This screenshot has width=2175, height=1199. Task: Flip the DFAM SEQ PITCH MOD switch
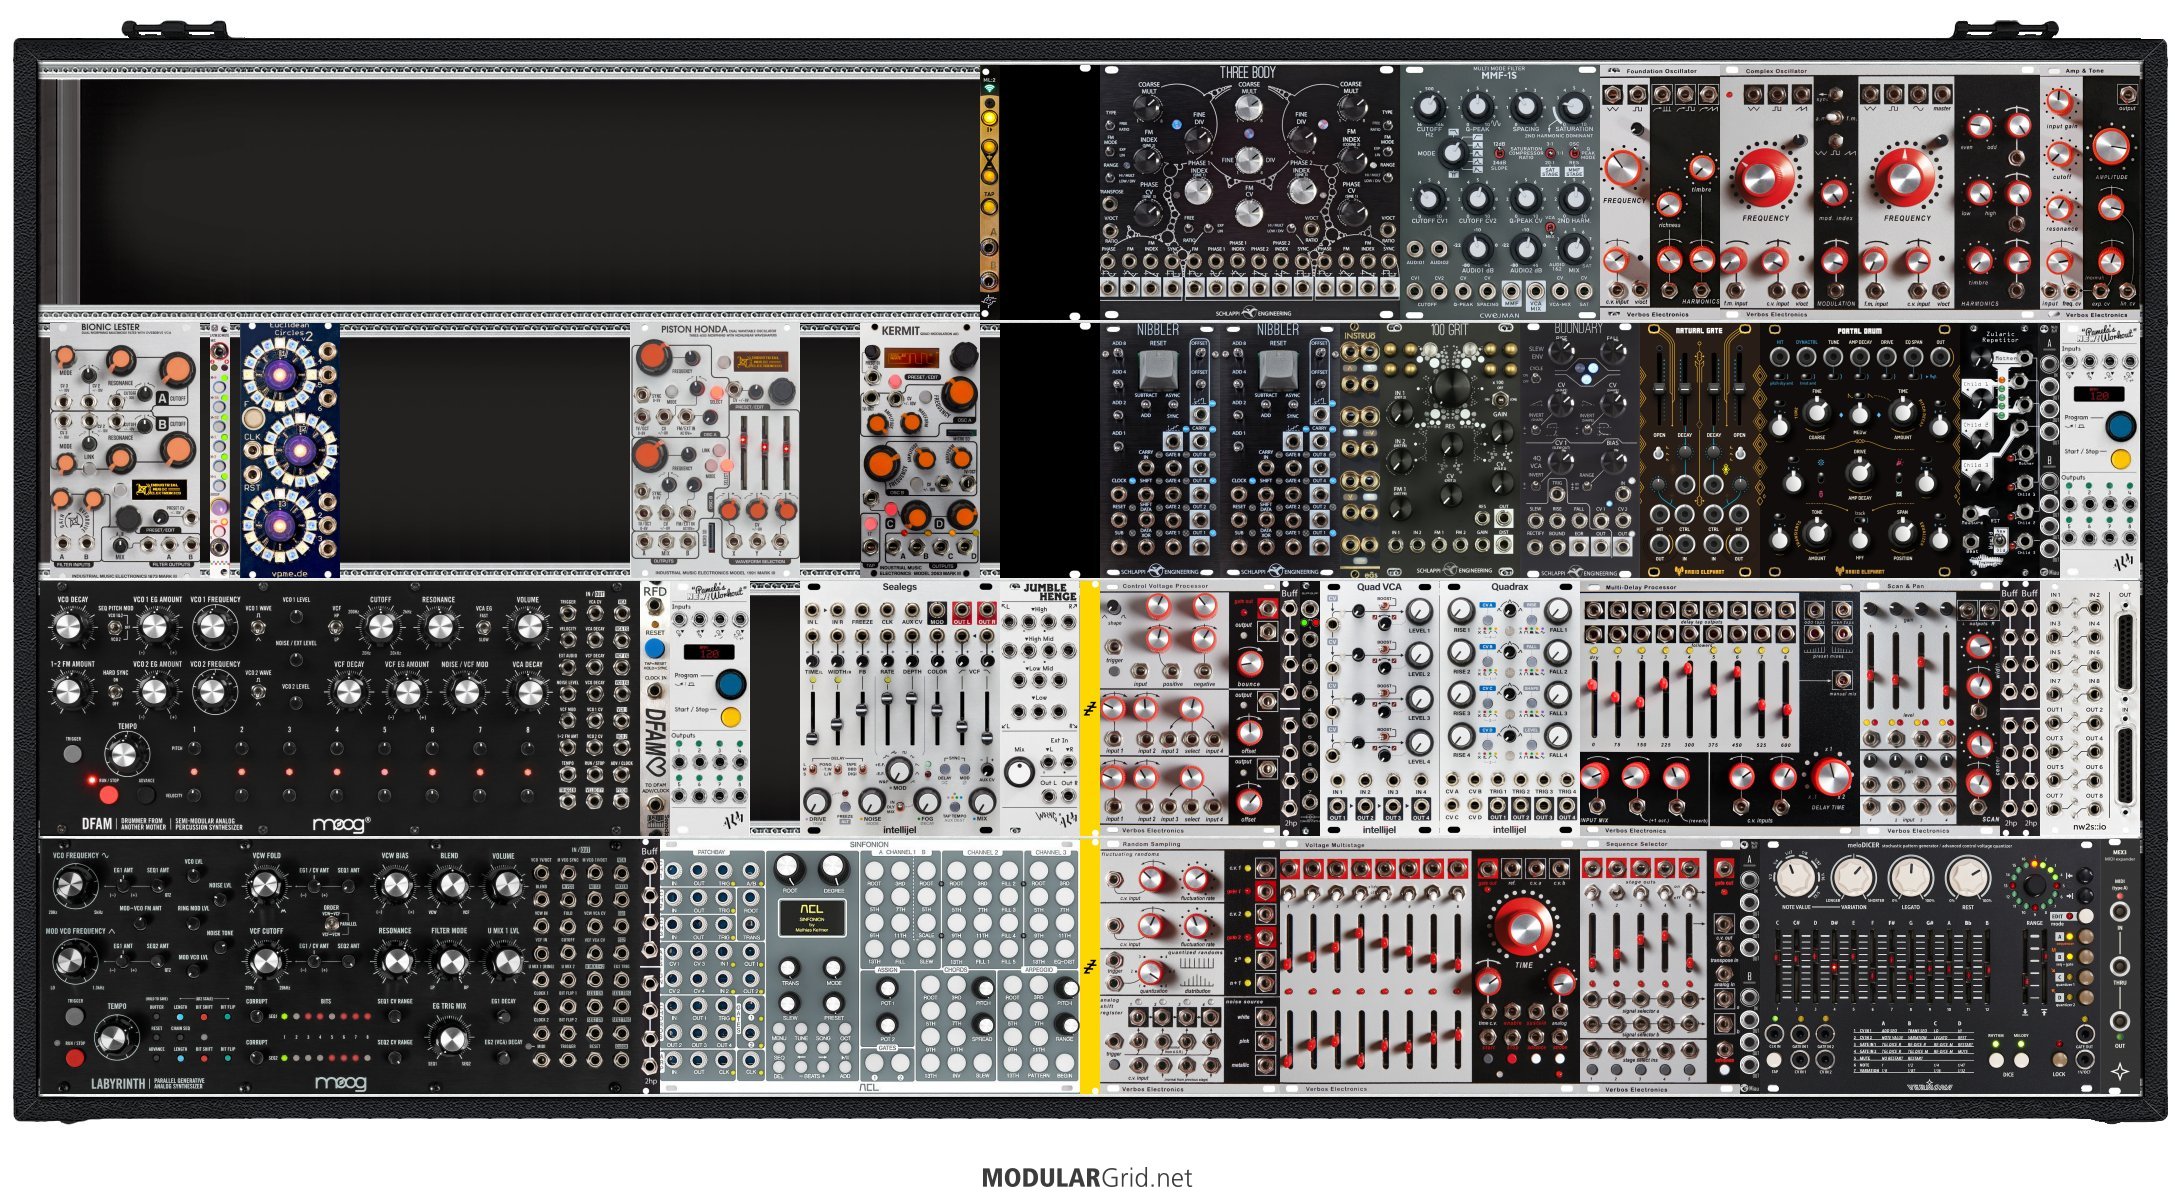pyautogui.click(x=114, y=627)
